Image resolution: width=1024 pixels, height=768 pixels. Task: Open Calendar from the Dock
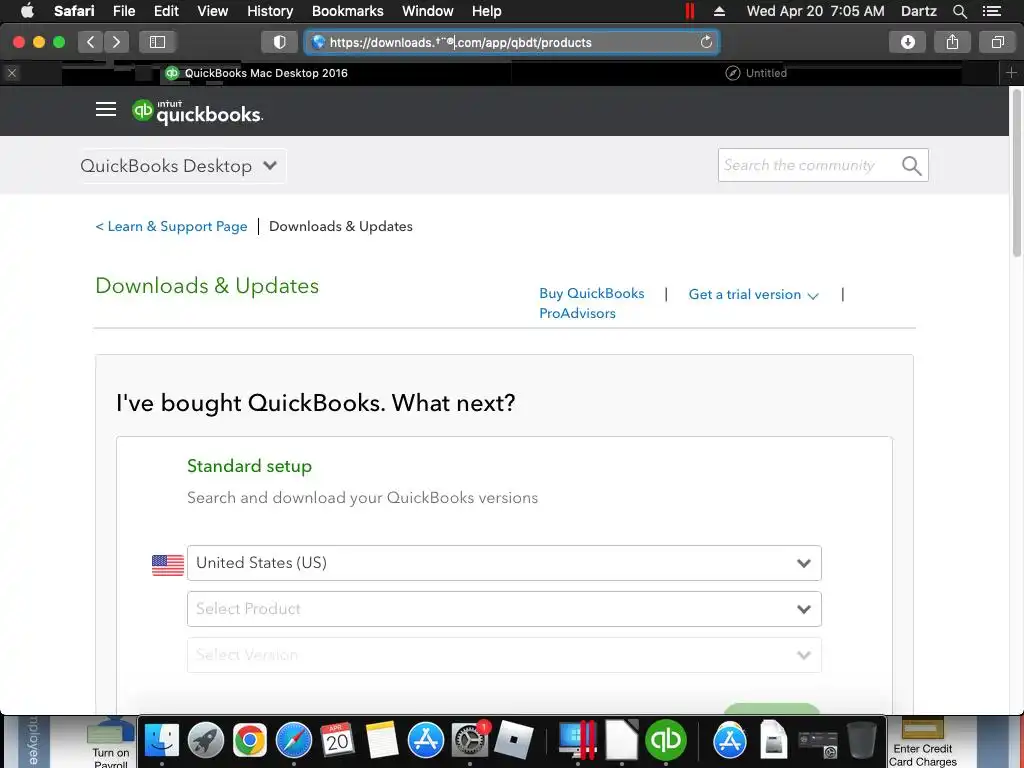coord(337,741)
